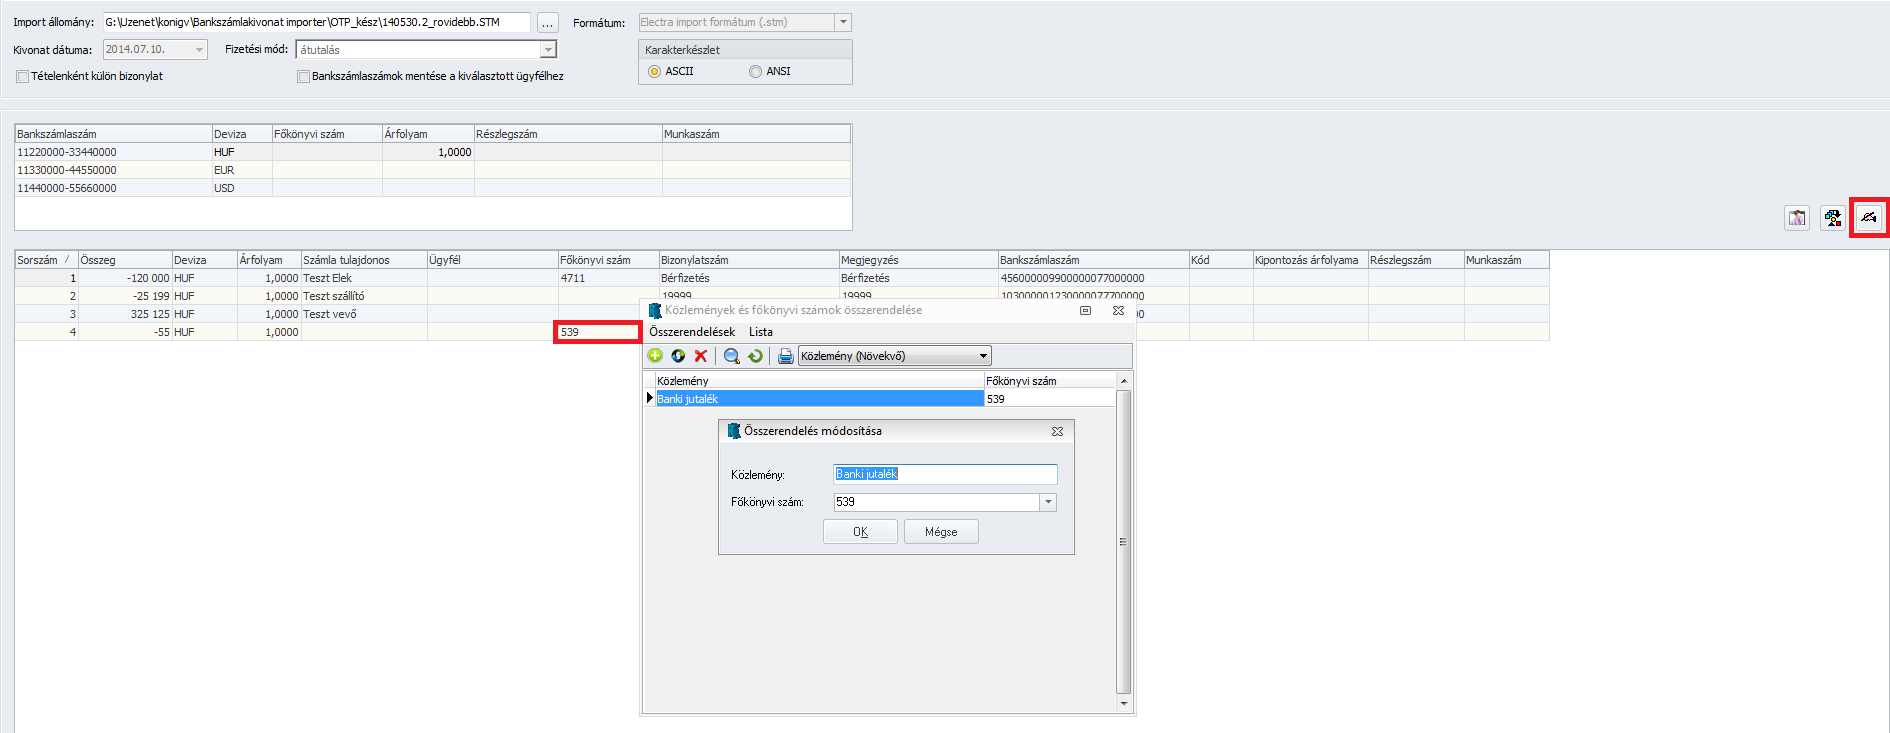Select bank account 11440000-55660000

tap(113, 188)
